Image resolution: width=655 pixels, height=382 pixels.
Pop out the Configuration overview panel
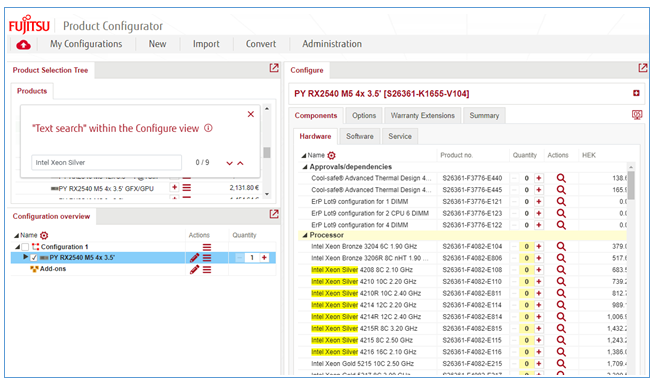tap(274, 214)
